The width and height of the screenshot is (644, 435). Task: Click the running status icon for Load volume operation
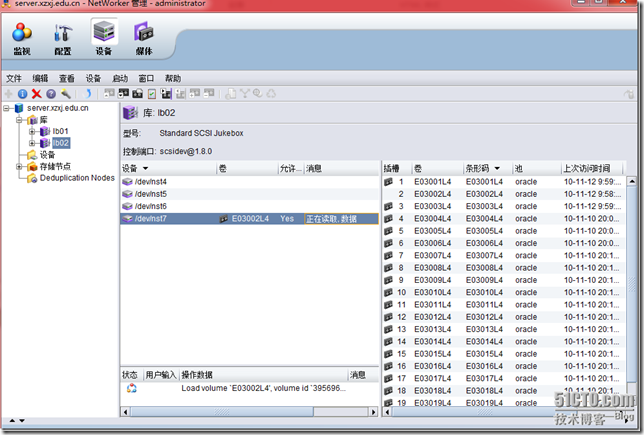131,388
